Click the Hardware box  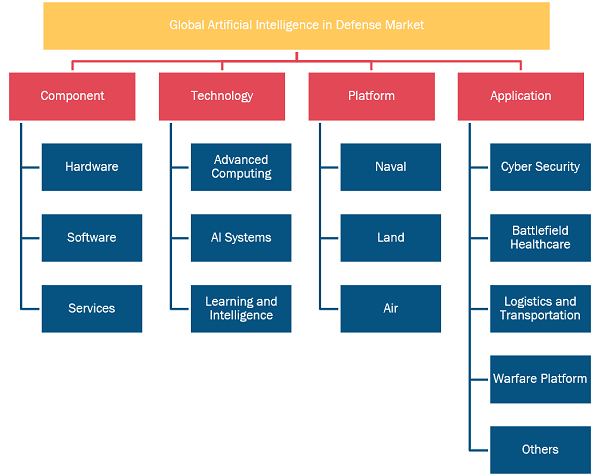coord(92,167)
